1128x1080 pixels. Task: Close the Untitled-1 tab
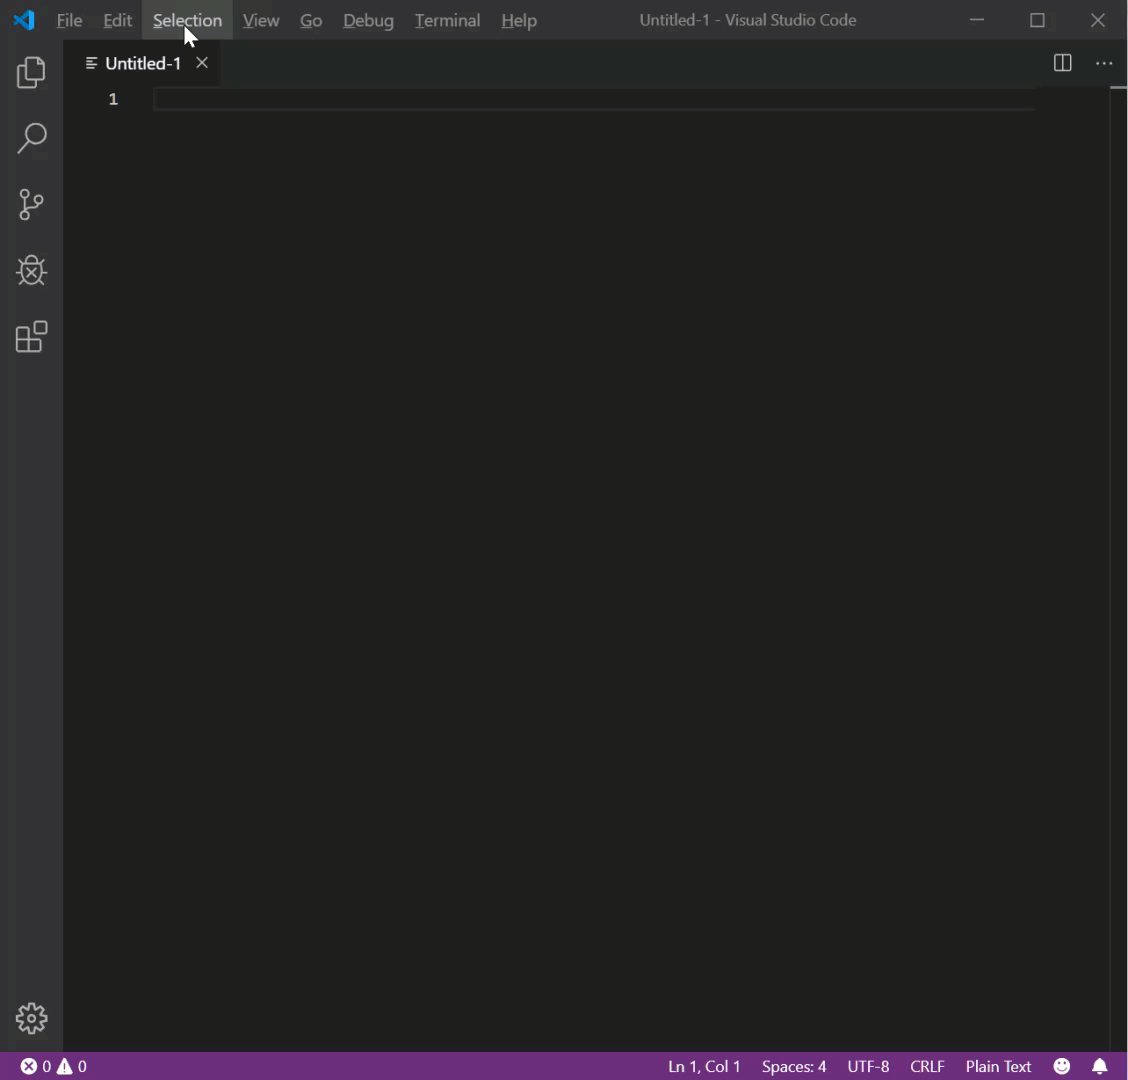202,63
